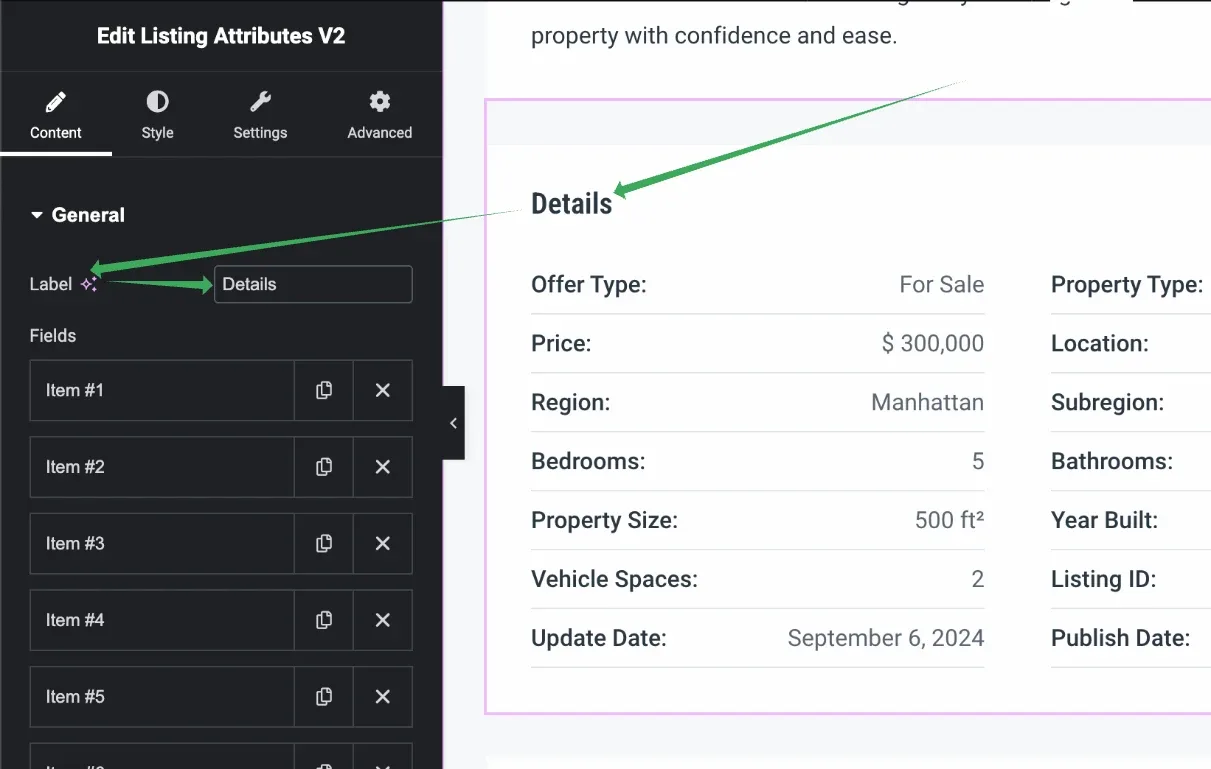The image size is (1211, 769).
Task: Duplicate Item #5
Action: coord(324,697)
